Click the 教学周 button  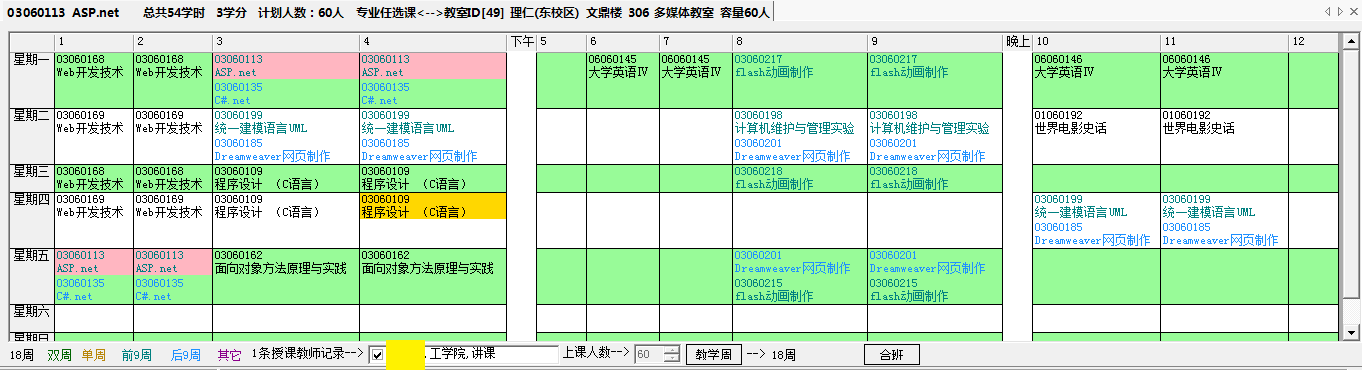point(714,355)
